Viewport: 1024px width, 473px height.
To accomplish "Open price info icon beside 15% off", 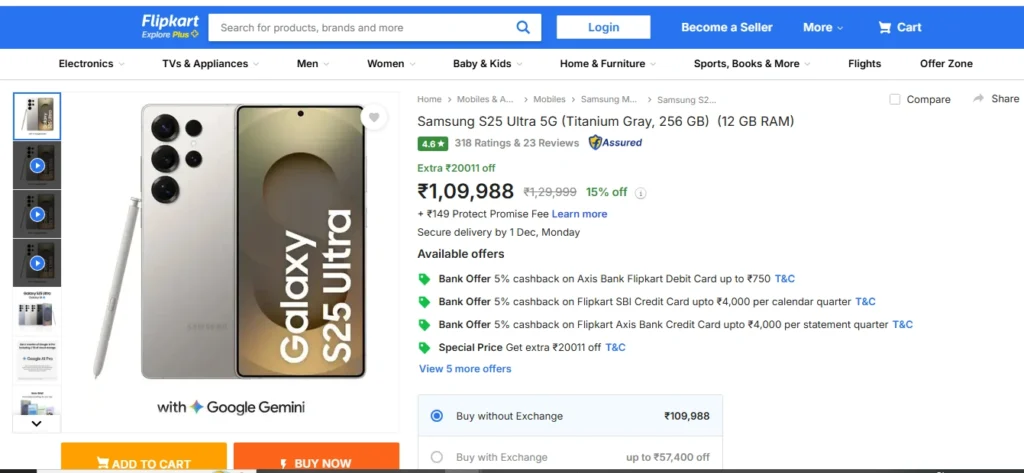I will 641,193.
